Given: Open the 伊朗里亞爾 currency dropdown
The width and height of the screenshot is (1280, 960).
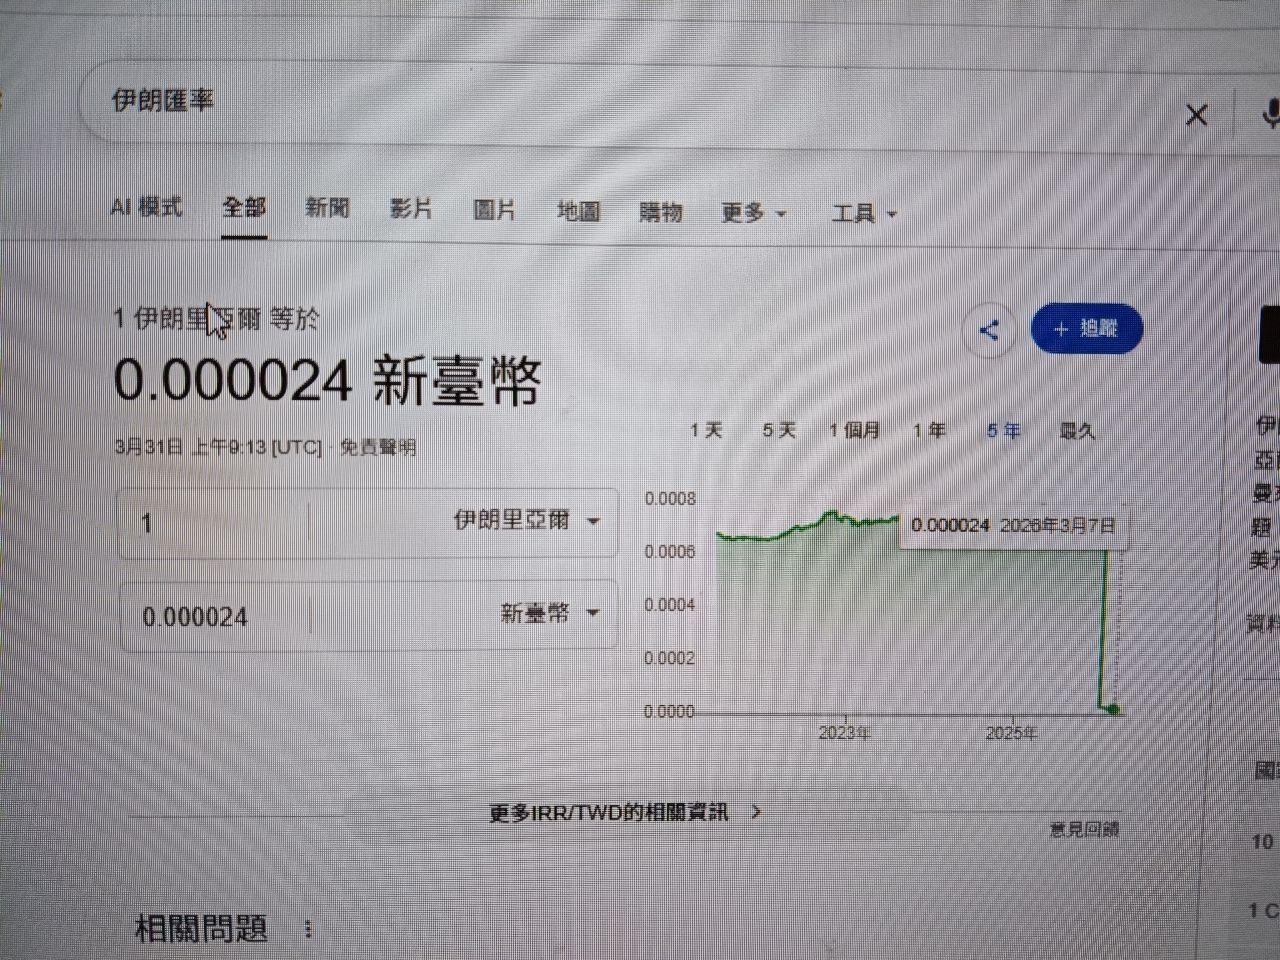Looking at the screenshot, I should point(526,521).
